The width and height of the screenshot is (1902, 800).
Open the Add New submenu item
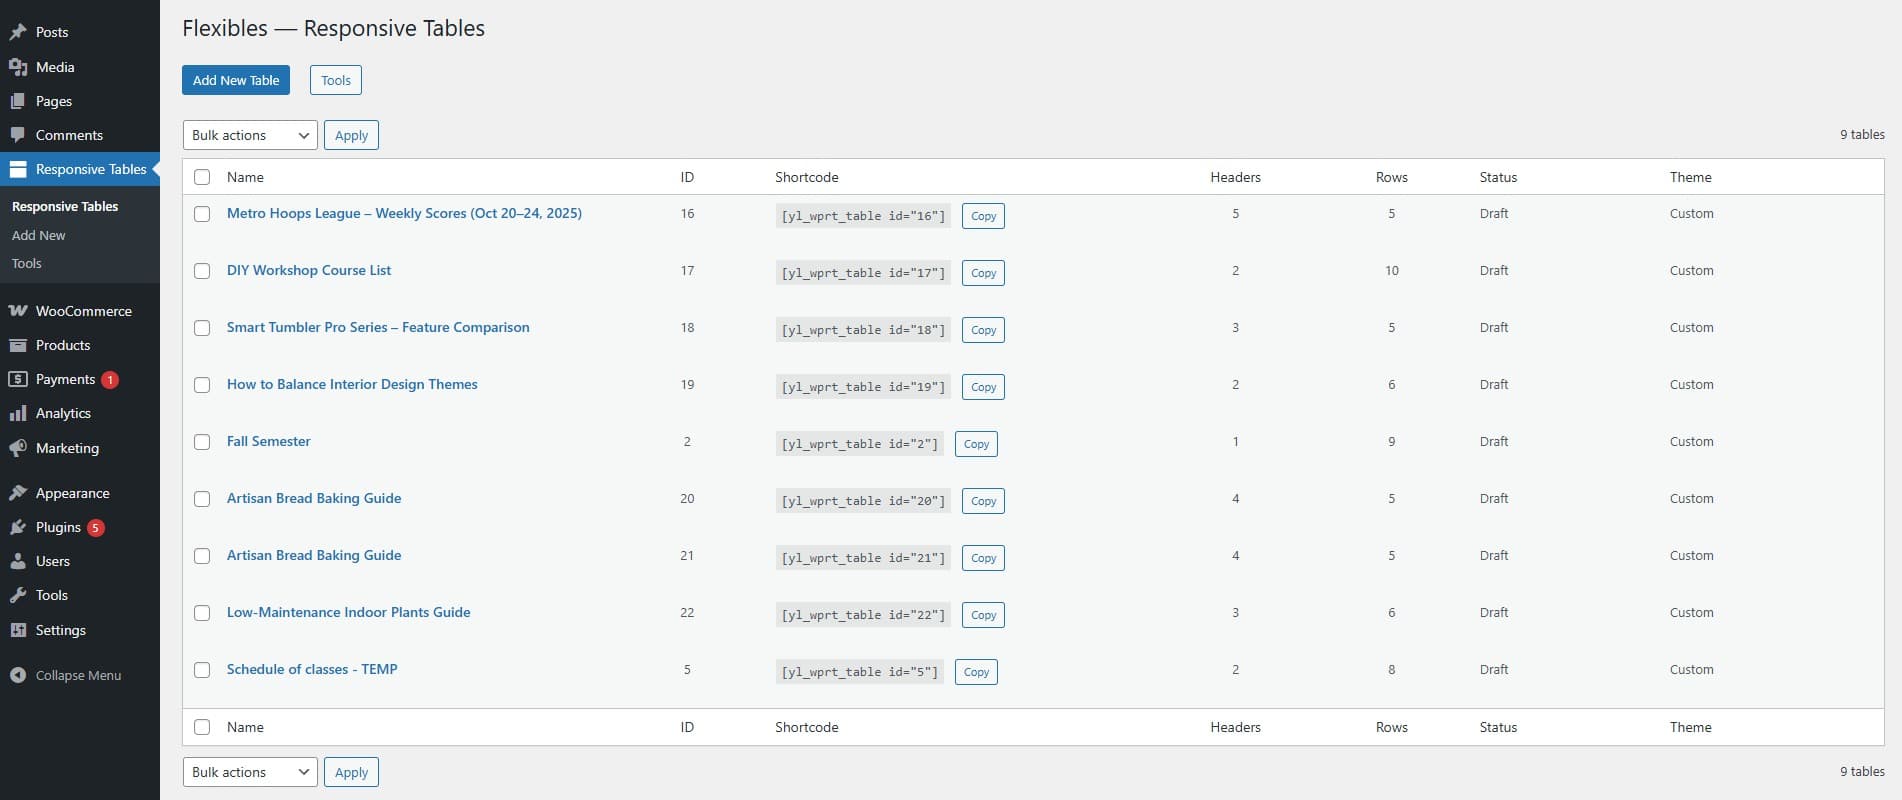pyautogui.click(x=38, y=235)
